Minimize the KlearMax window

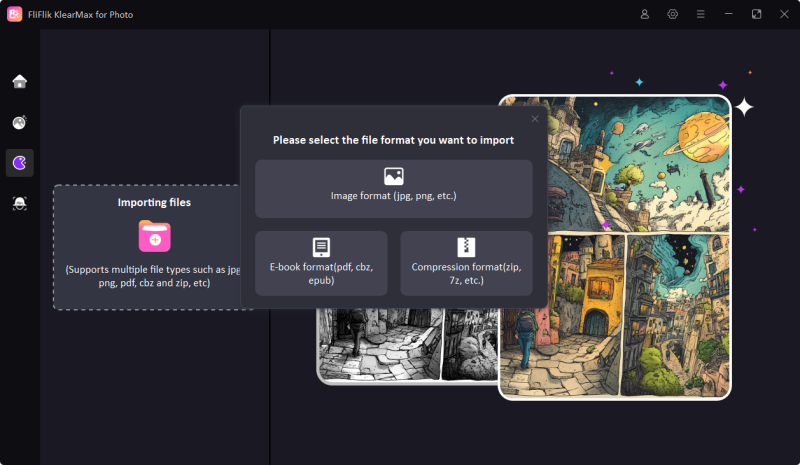pos(729,14)
